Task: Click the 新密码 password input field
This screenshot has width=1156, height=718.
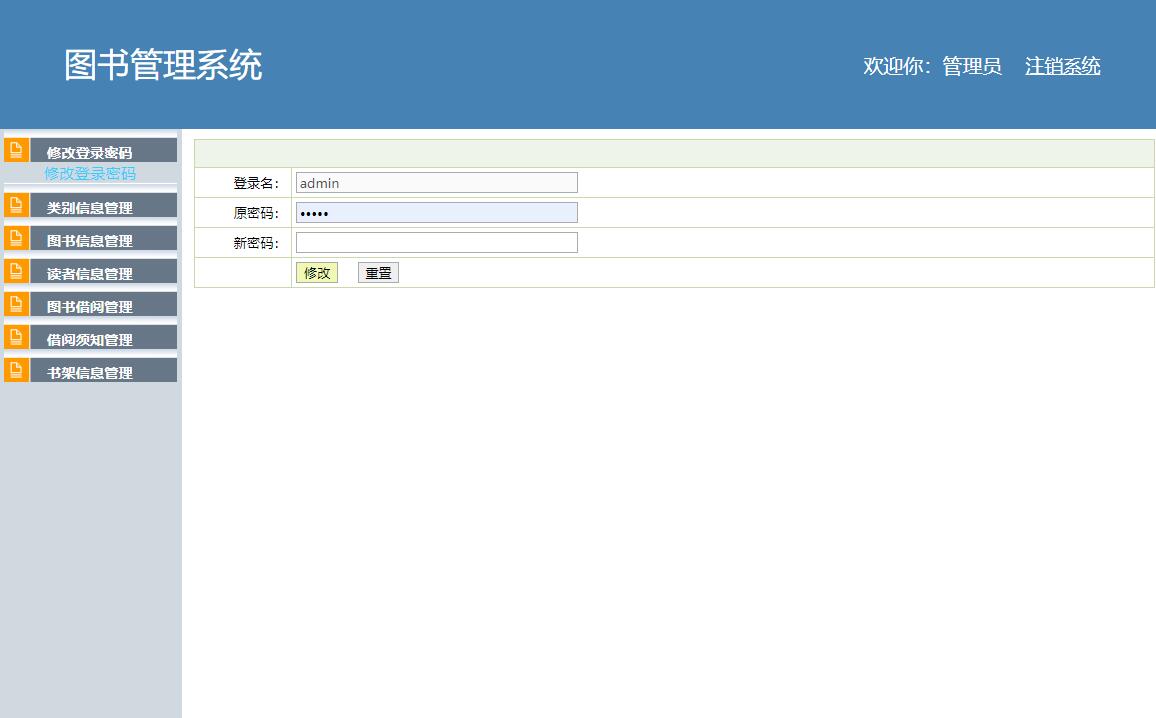Action: pyautogui.click(x=436, y=242)
